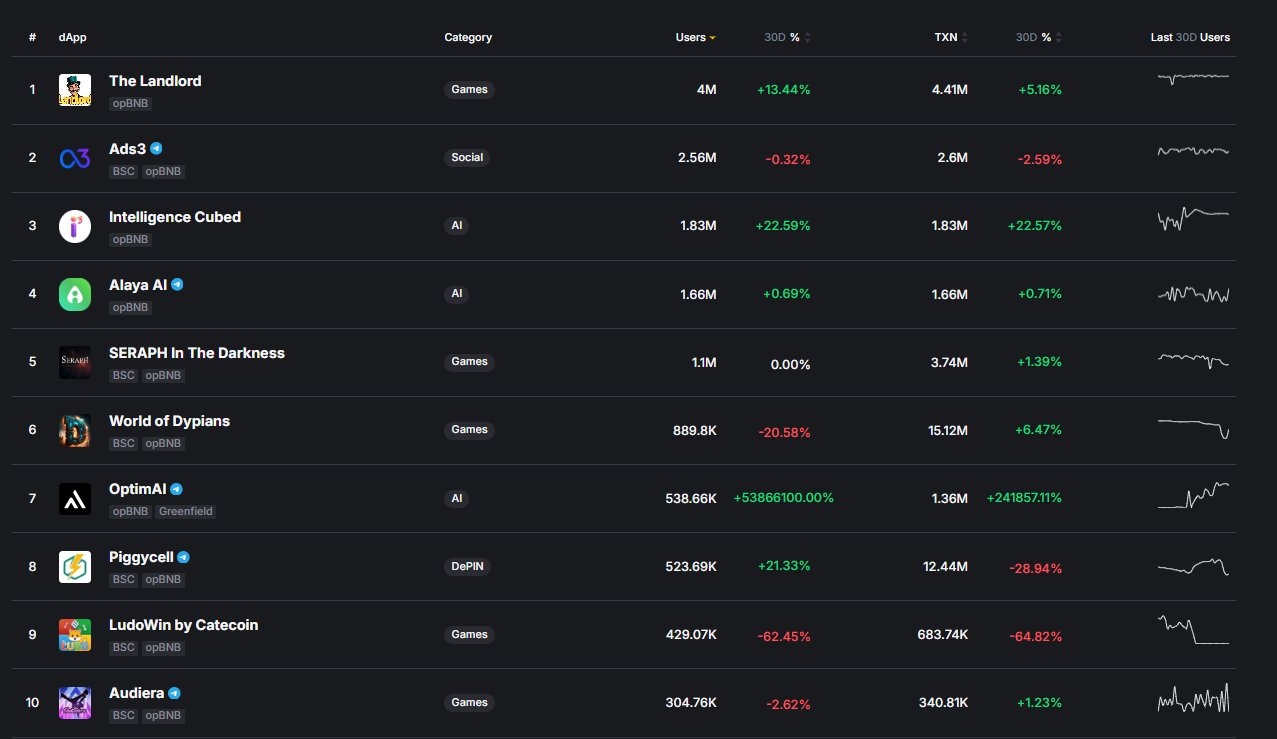Viewport: 1277px width, 739px height.
Task: Click World of Dypians logo icon
Action: pyautogui.click(x=75, y=430)
